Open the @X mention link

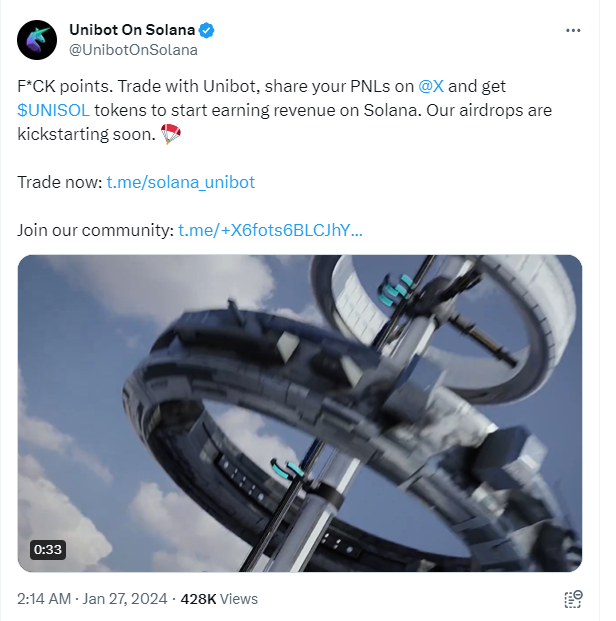431,86
